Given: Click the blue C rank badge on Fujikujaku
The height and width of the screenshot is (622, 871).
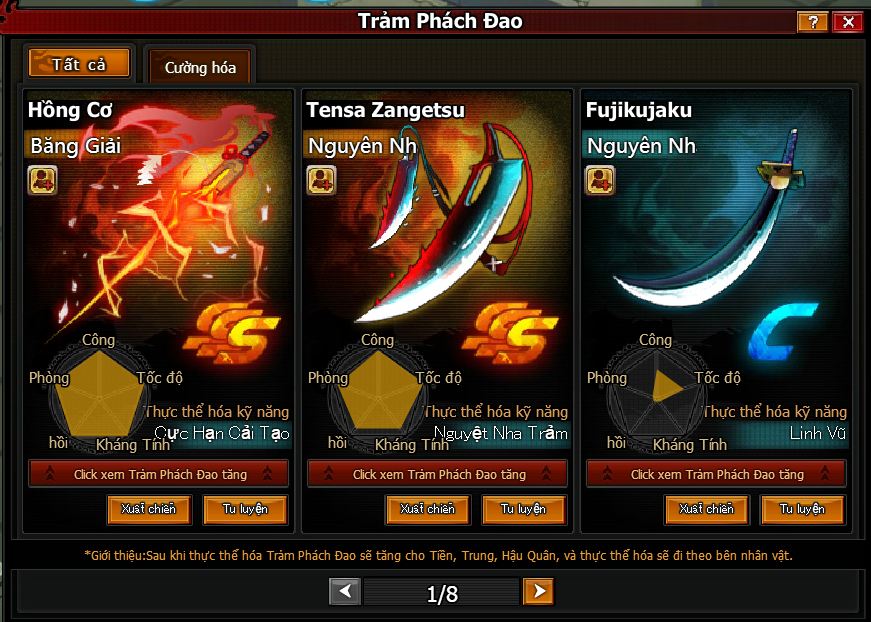Looking at the screenshot, I should pyautogui.click(x=782, y=331).
